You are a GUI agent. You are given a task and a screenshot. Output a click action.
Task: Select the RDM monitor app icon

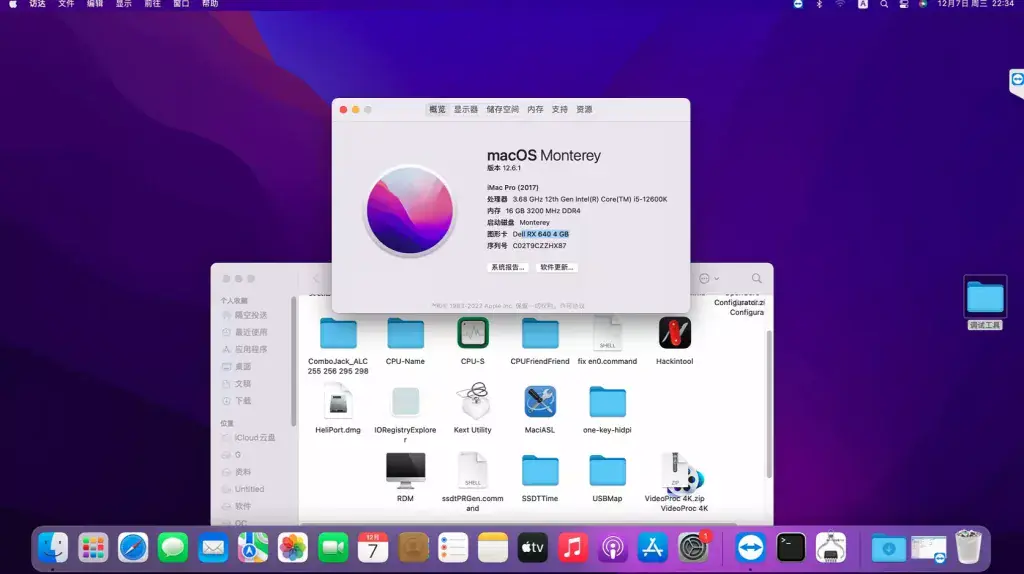pyautogui.click(x=405, y=470)
